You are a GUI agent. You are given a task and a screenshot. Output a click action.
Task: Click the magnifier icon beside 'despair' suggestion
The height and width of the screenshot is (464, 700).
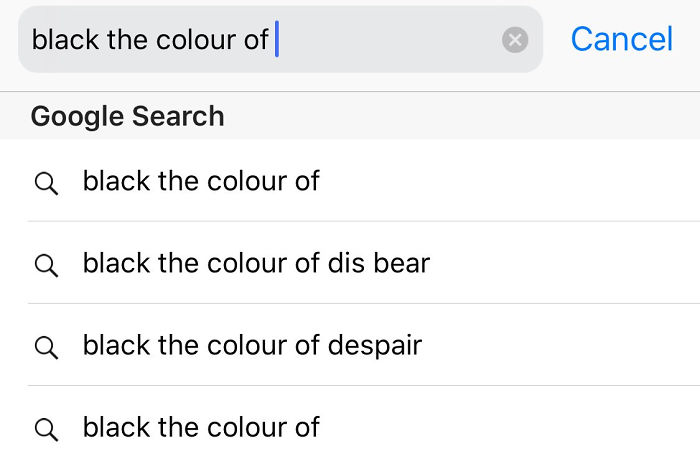pos(45,347)
